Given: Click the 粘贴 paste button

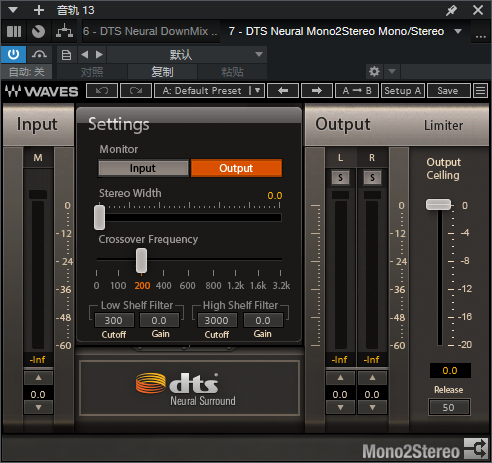Looking at the screenshot, I should point(232,72).
